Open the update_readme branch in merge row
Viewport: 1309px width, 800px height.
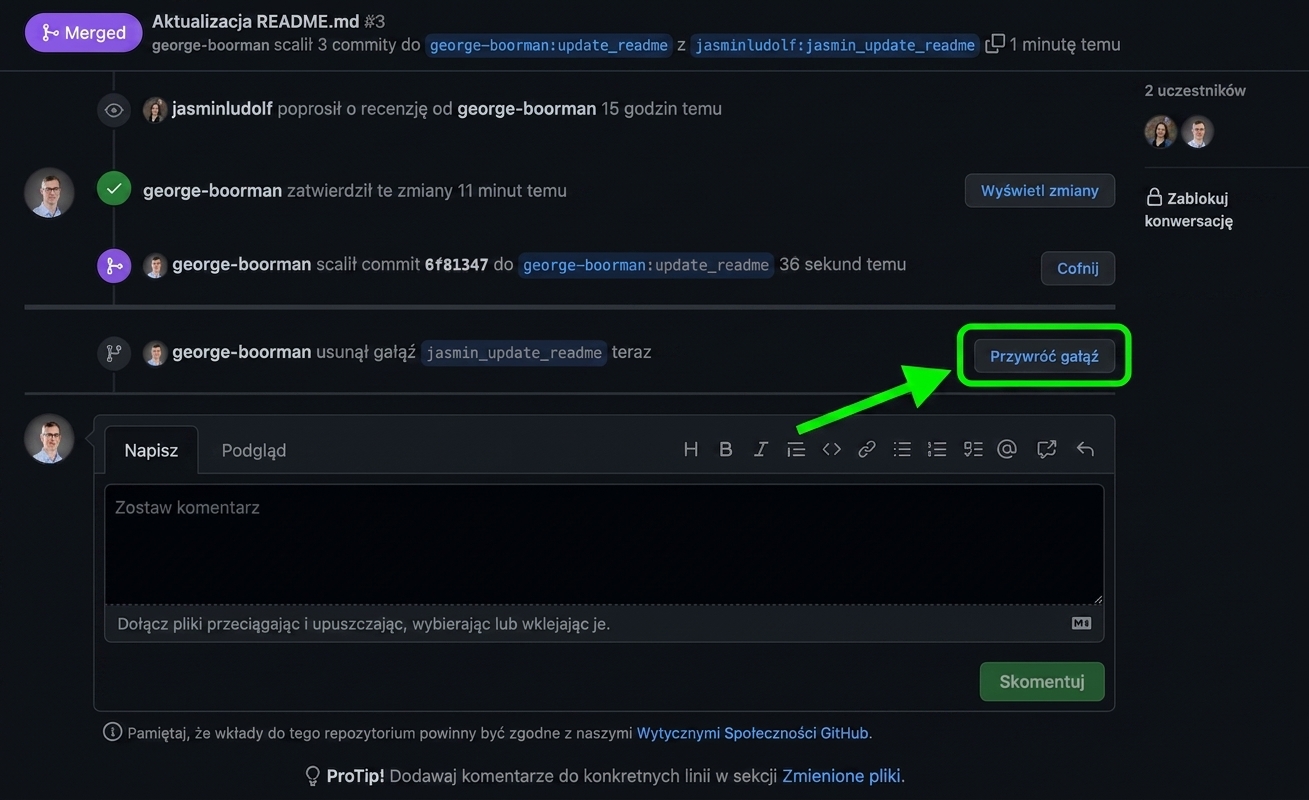[x=646, y=265]
